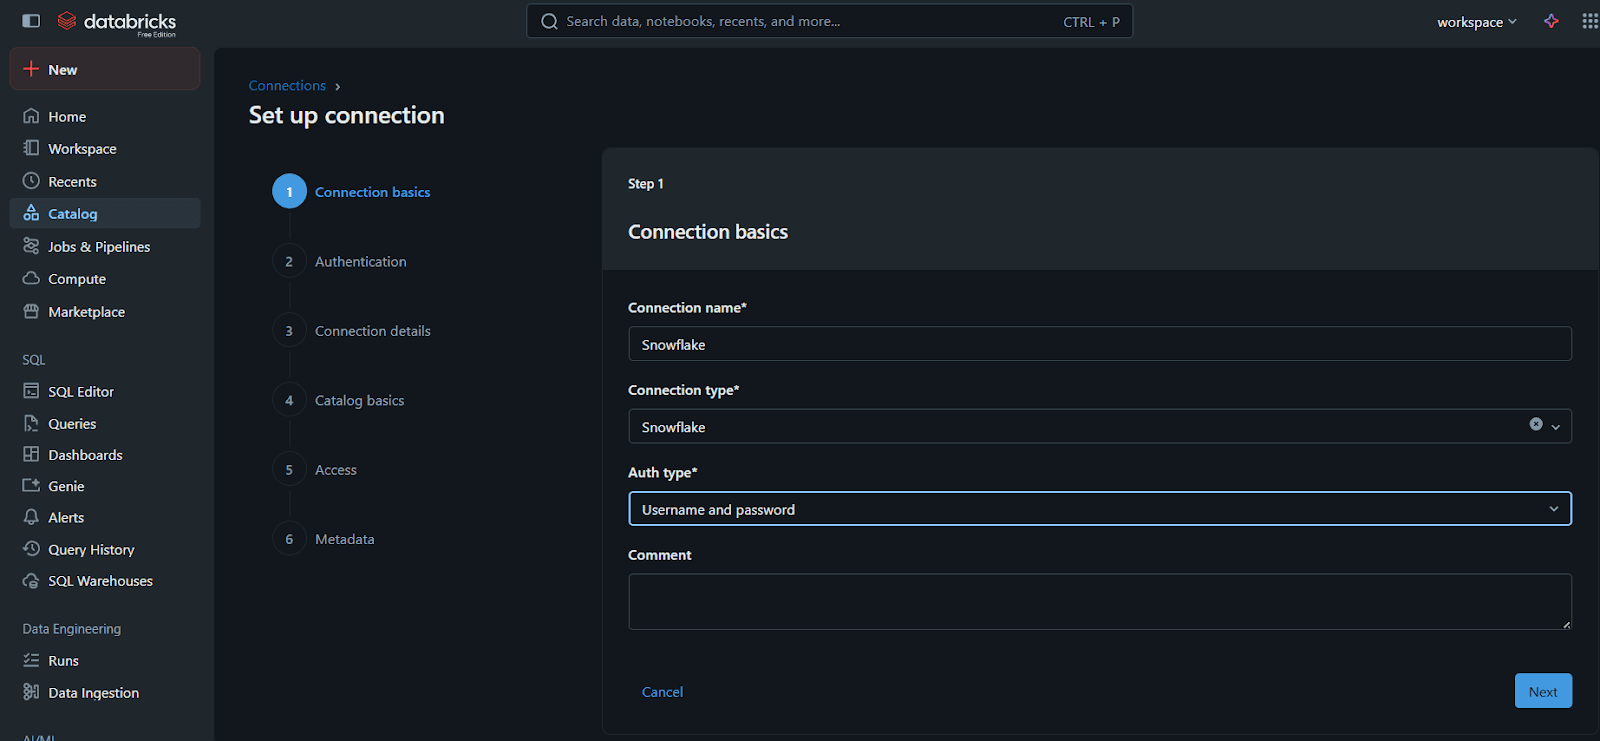
Task: Click the New button label
Action: pyautogui.click(x=63, y=70)
